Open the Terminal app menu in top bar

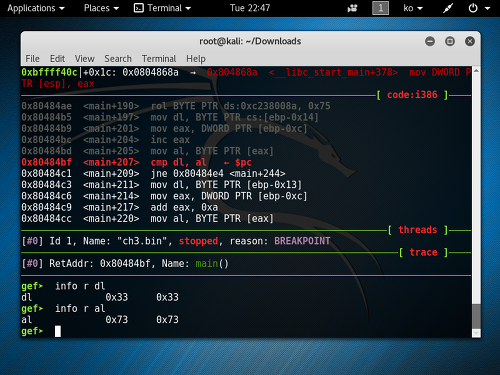coord(162,8)
